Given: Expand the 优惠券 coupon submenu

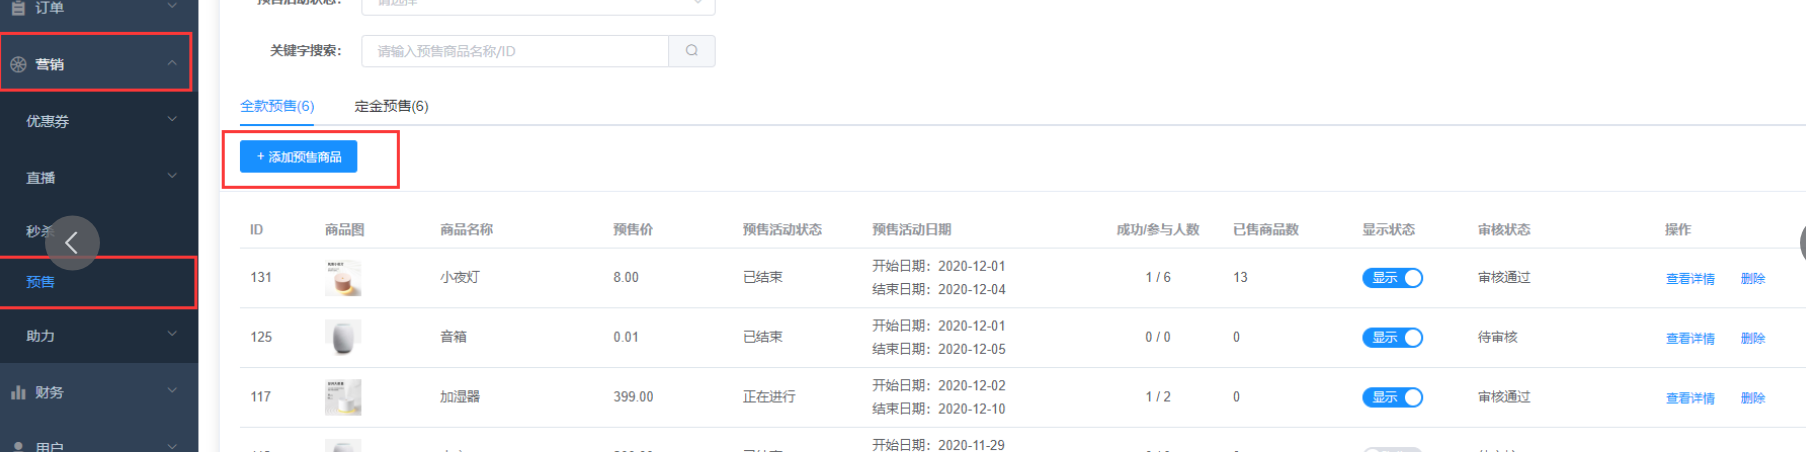Looking at the screenshot, I should (99, 121).
